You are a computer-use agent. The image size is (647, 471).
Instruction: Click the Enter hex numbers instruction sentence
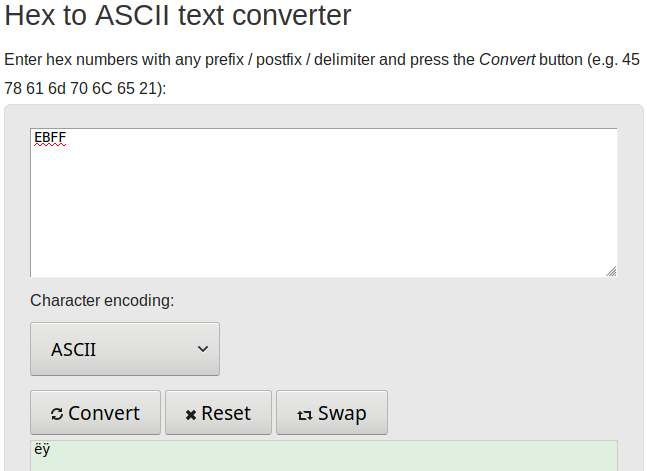pos(322,74)
